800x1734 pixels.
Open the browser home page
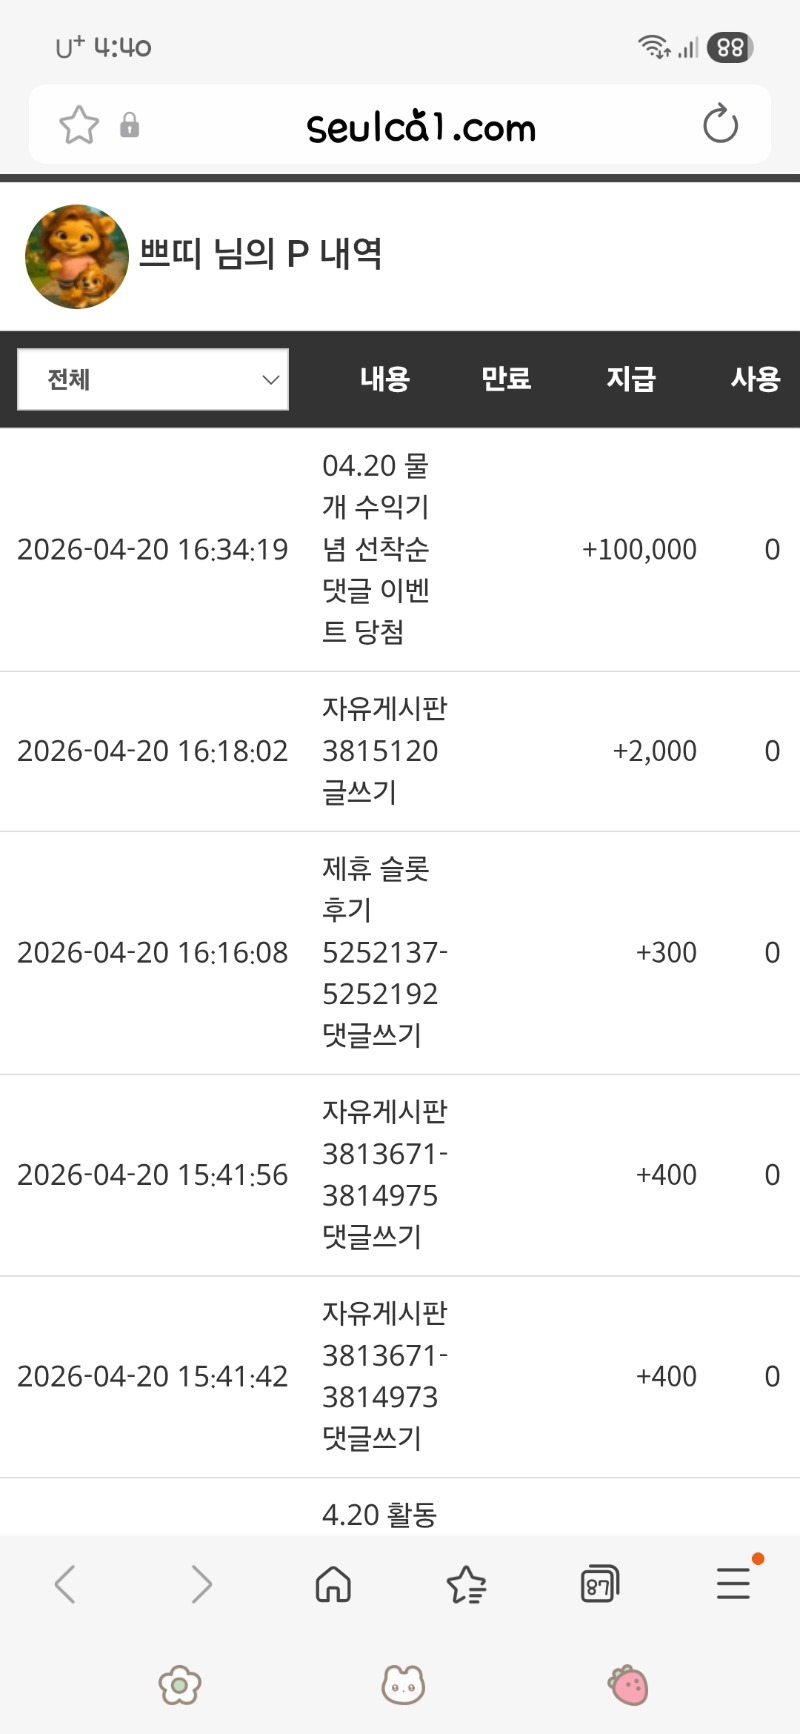pyautogui.click(x=333, y=1584)
